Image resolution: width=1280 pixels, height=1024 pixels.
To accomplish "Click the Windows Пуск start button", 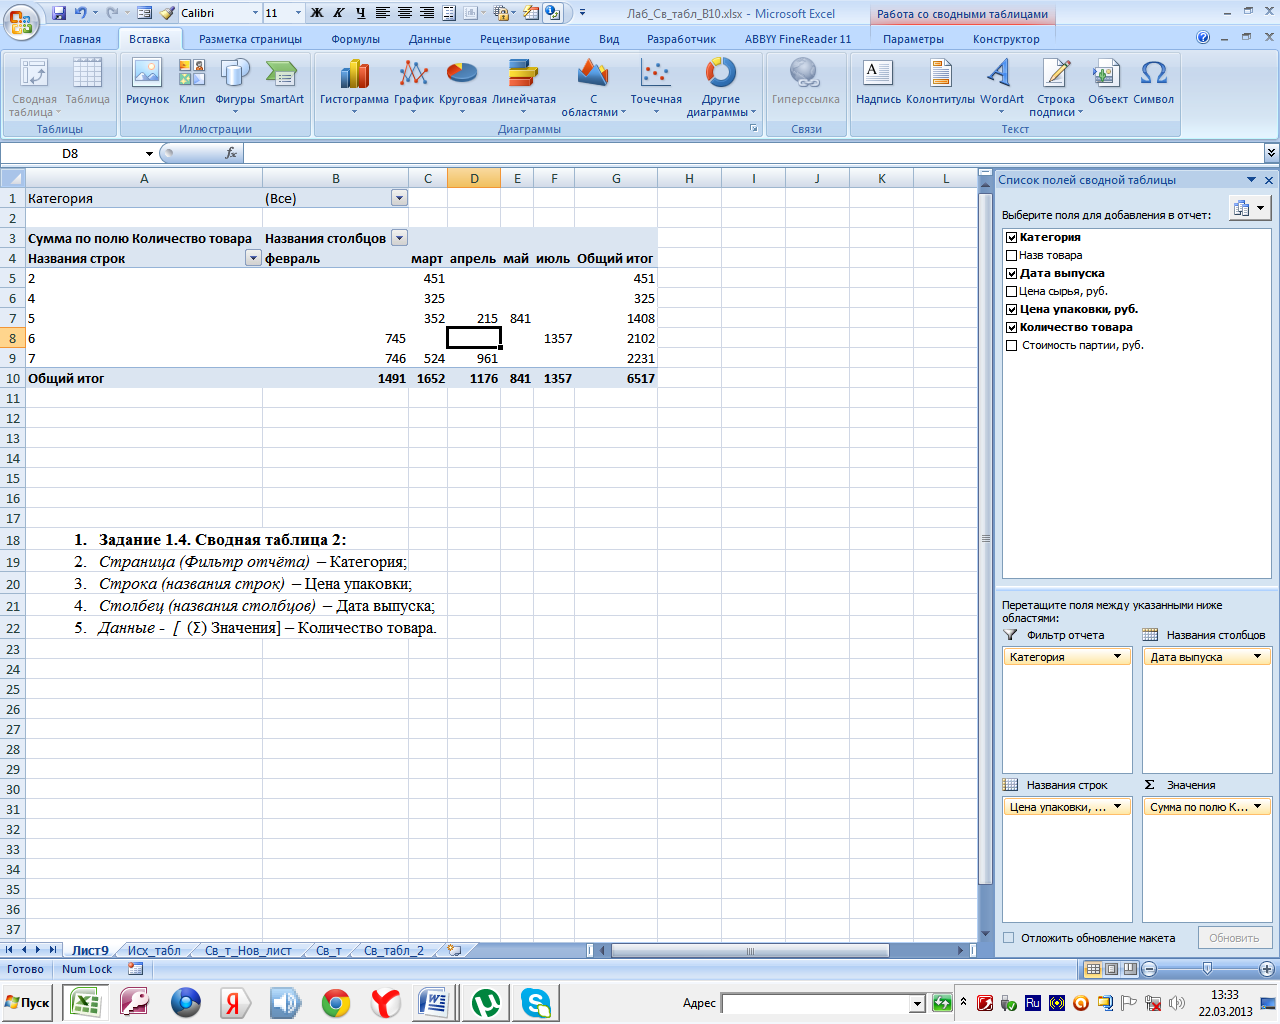I will [27, 1003].
